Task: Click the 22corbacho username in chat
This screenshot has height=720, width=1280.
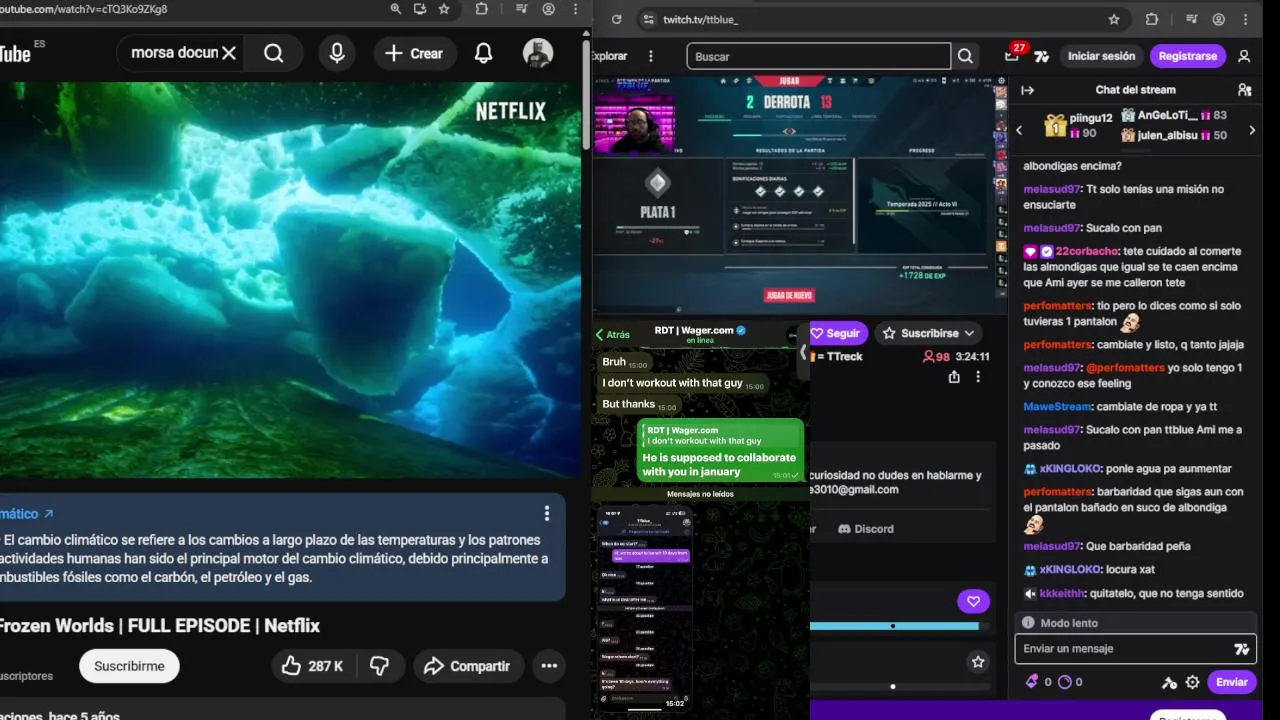Action: 1087,251
